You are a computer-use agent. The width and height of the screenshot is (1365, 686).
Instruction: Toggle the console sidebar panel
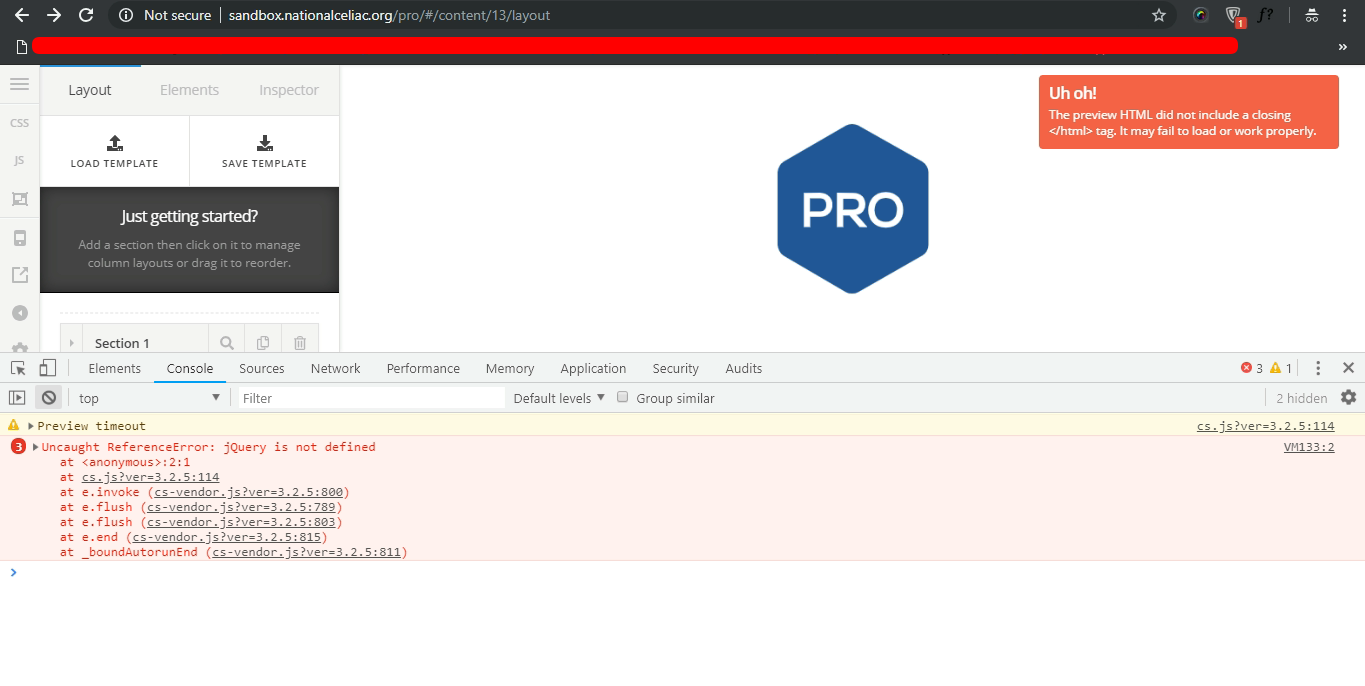click(17, 397)
